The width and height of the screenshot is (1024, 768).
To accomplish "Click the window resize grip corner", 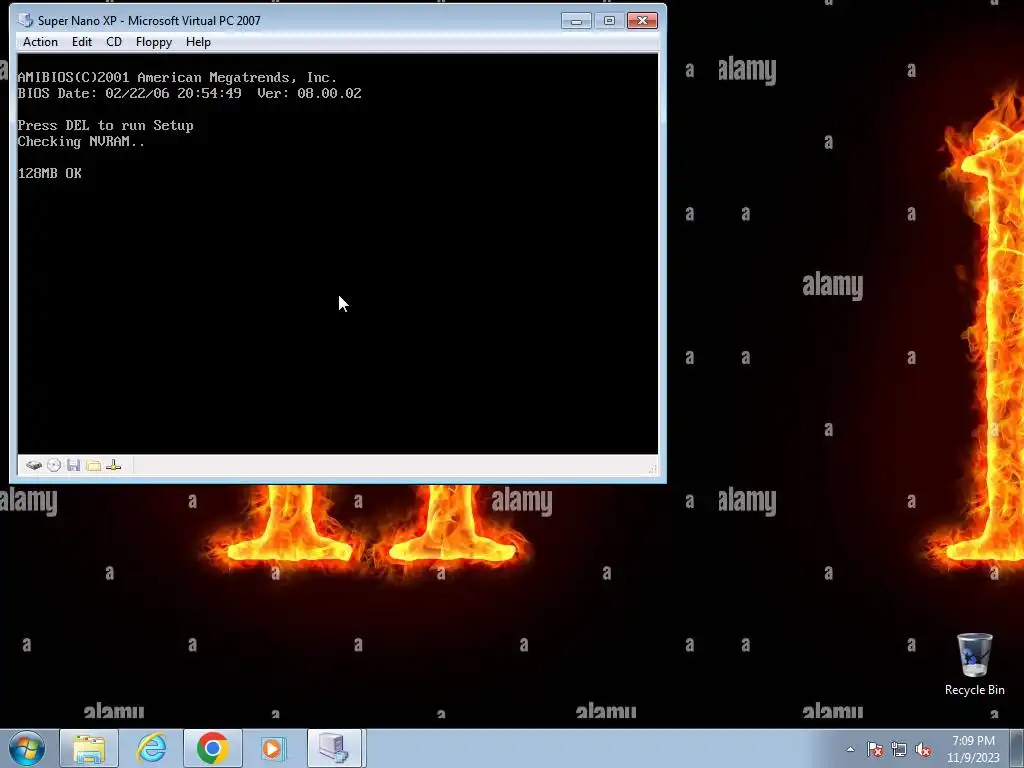I will pyautogui.click(x=652, y=468).
